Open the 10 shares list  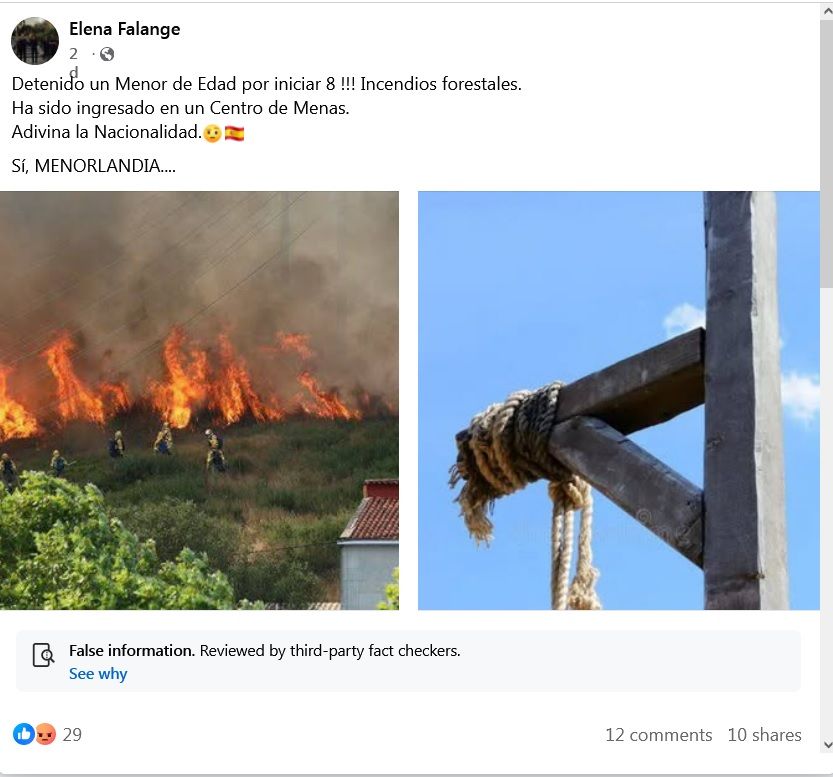click(764, 734)
